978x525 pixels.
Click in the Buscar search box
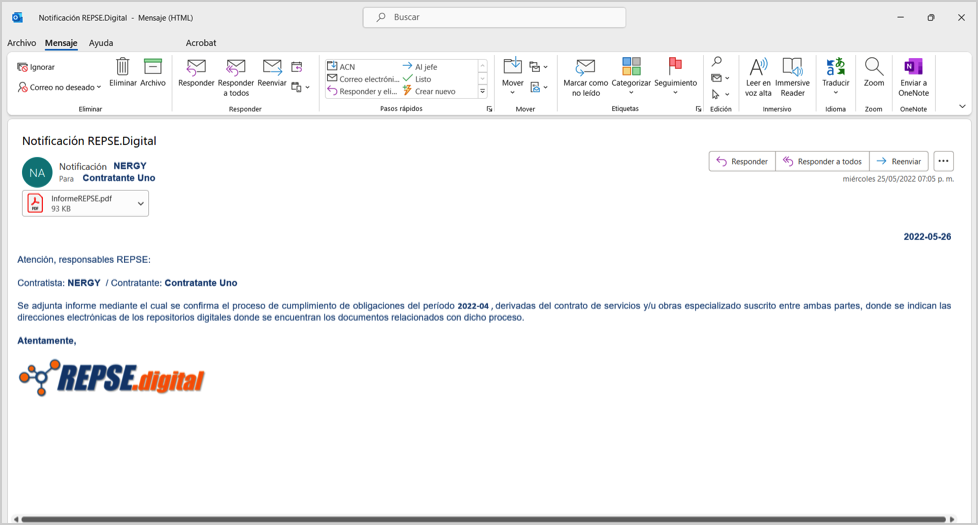(494, 17)
